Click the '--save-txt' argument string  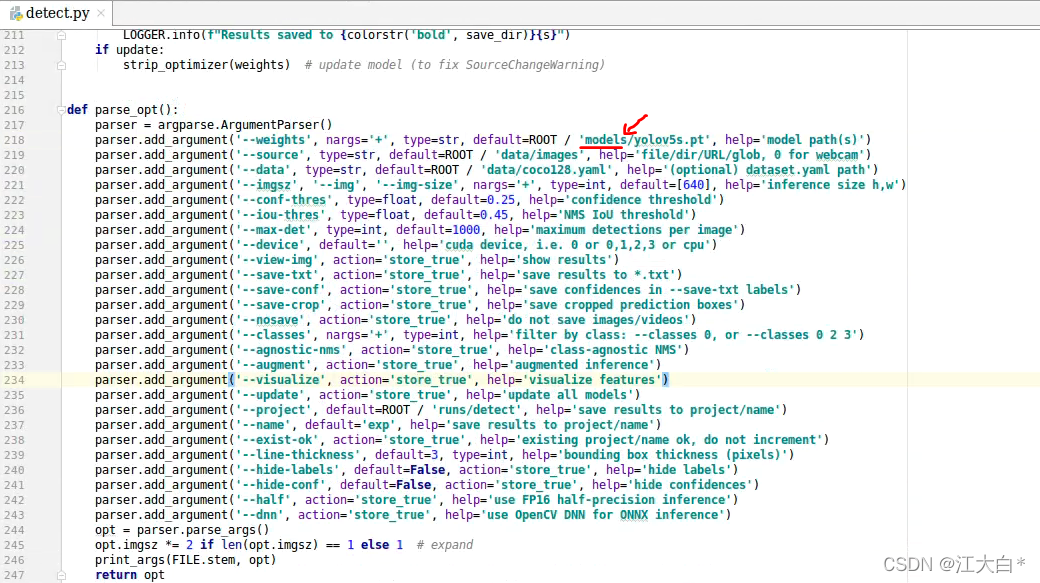[x=277, y=275]
